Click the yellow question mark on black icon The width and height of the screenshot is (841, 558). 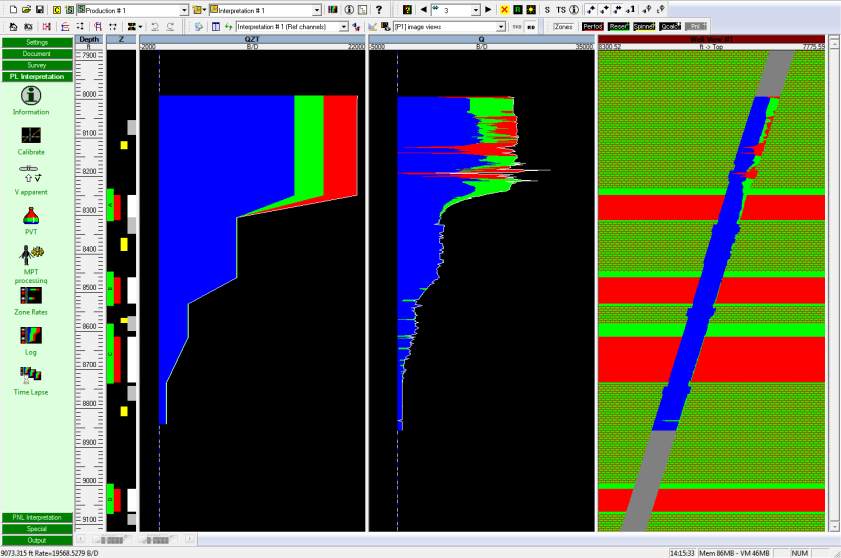(407, 10)
